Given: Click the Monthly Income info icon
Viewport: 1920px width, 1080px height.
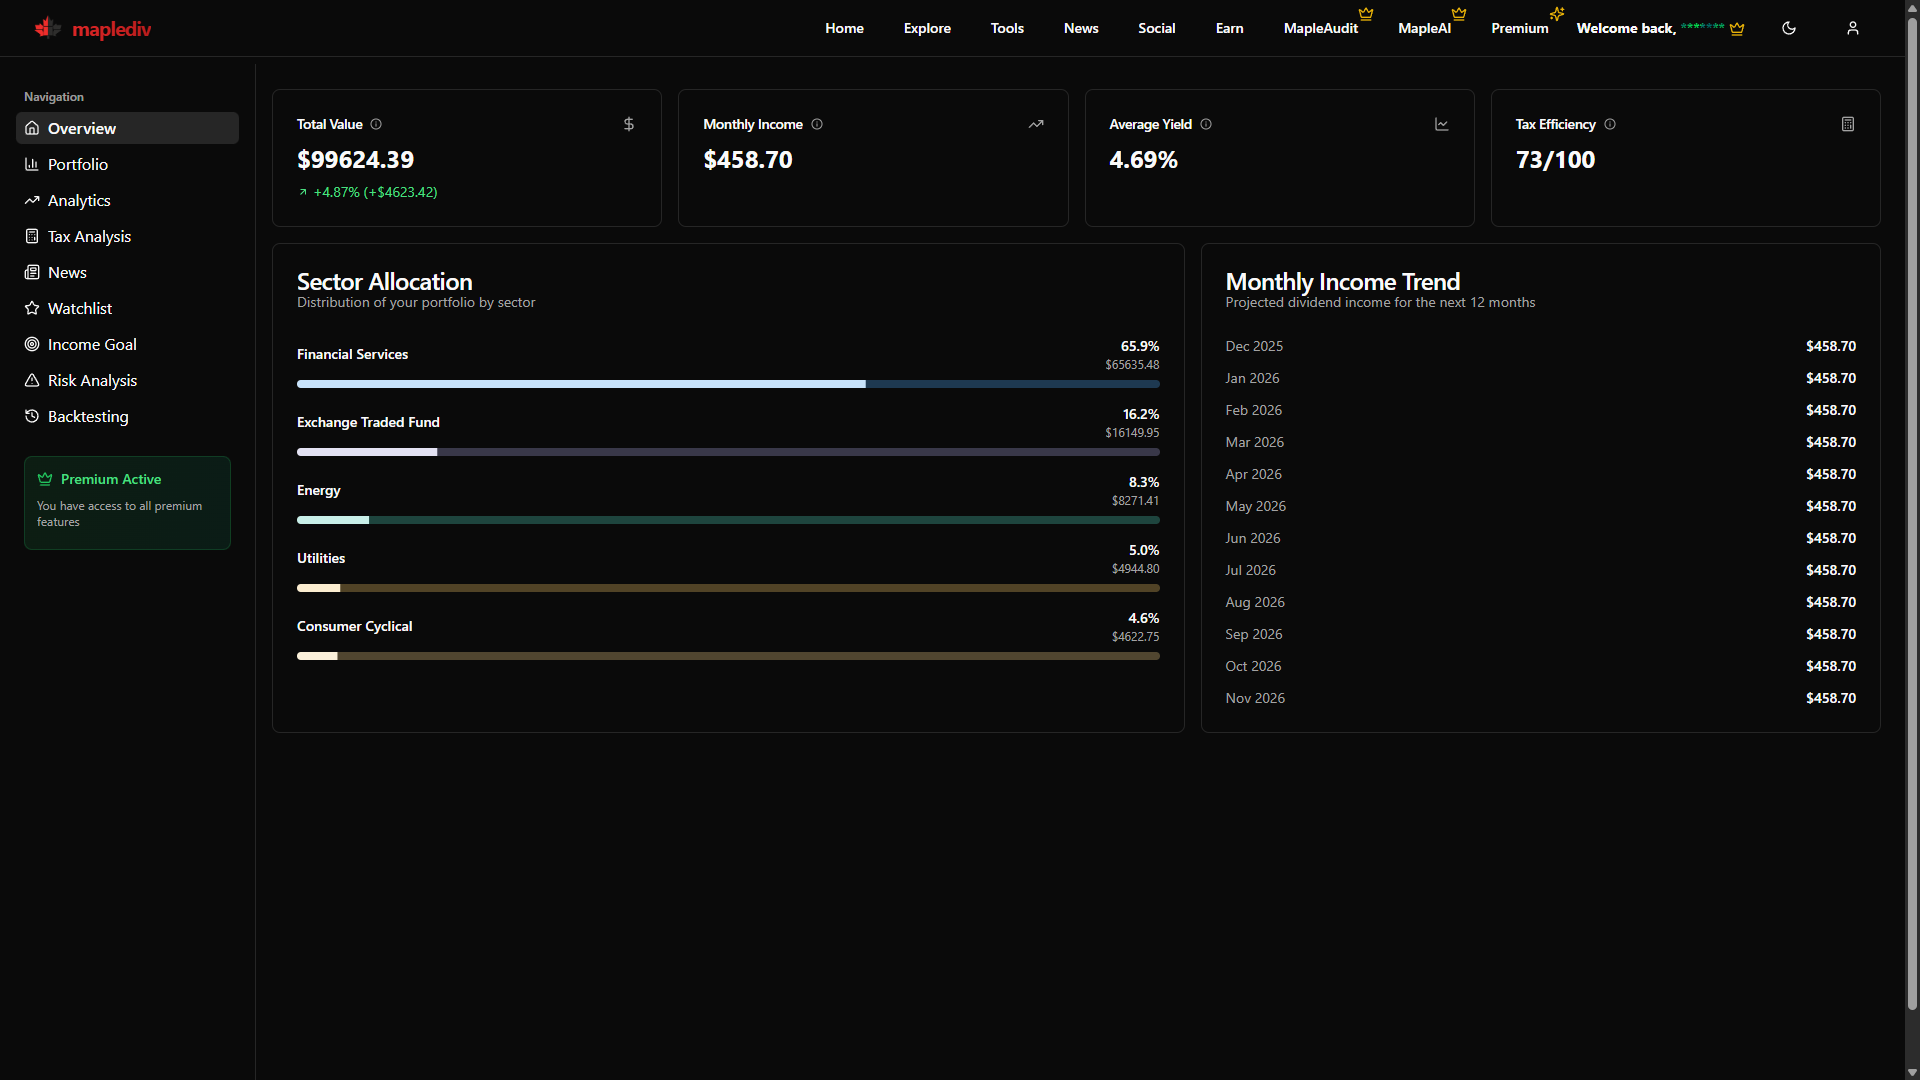Looking at the screenshot, I should (817, 124).
